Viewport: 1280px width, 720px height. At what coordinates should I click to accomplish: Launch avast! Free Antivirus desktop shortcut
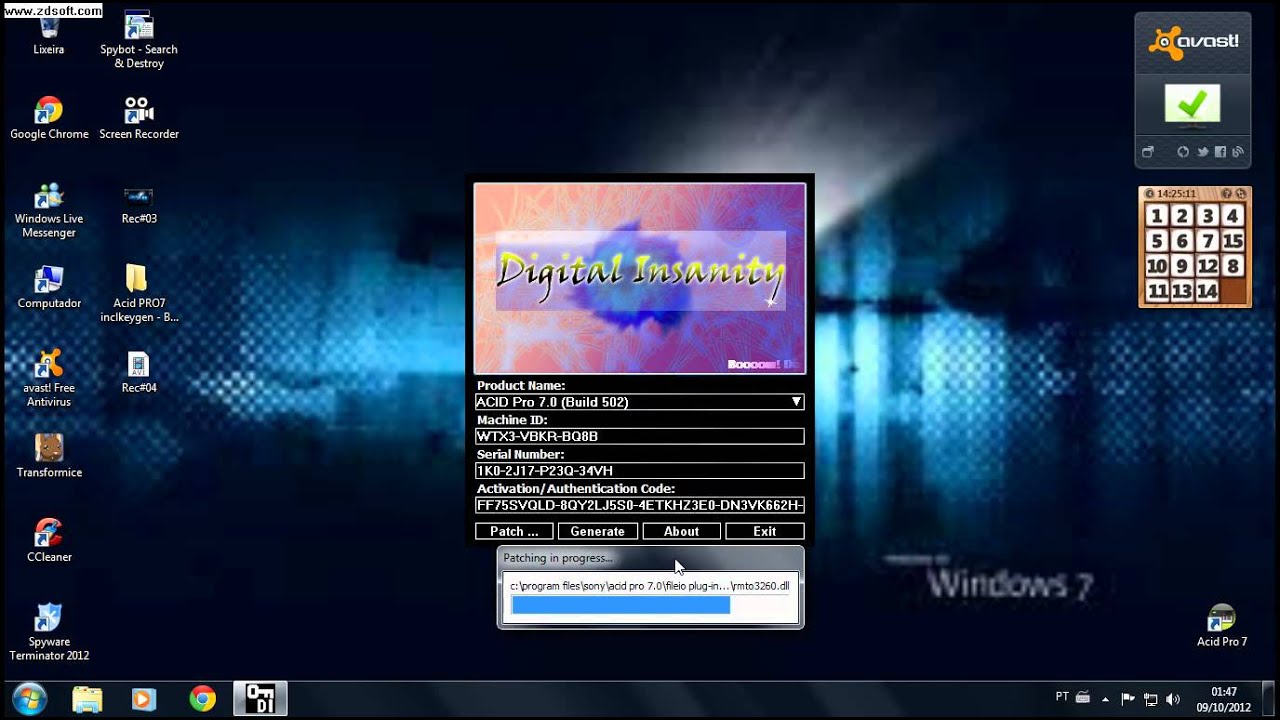49,379
